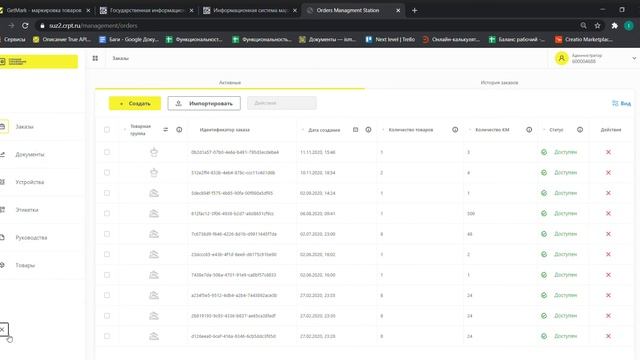
Task: Click the Импортировать button
Action: 204,104
